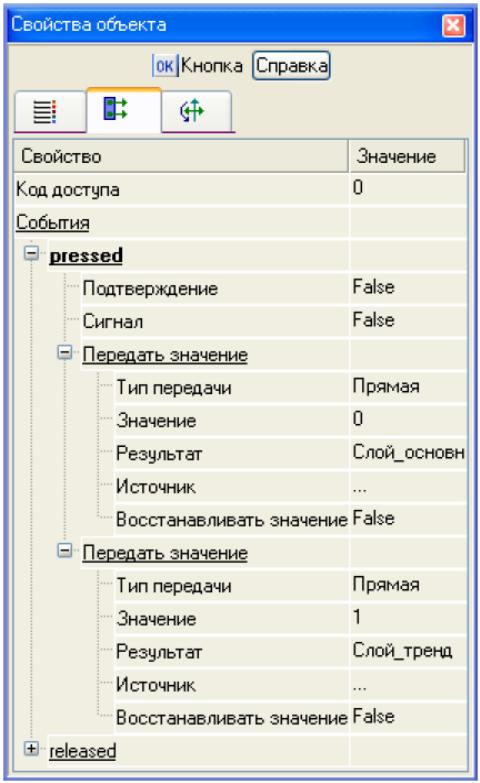The height and width of the screenshot is (783, 480).
Task: Open the dynamic transformation arrows tab
Action: (x=197, y=111)
